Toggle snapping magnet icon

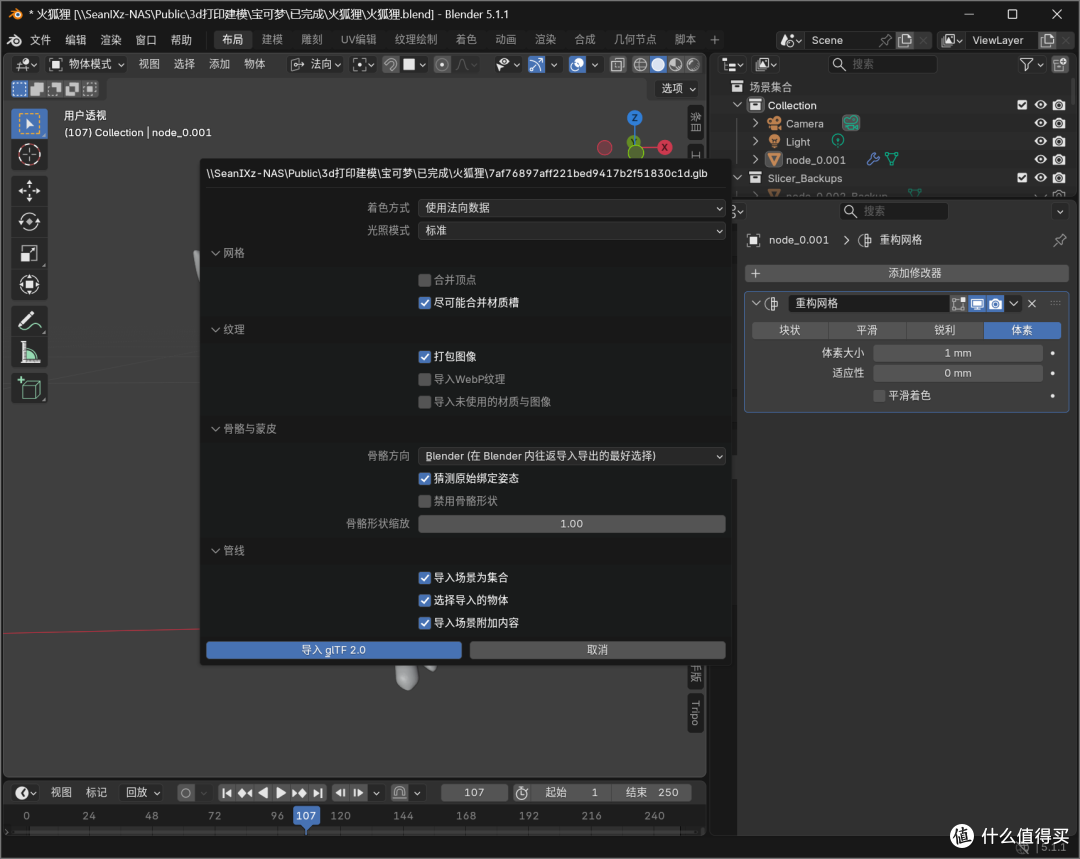[391, 64]
